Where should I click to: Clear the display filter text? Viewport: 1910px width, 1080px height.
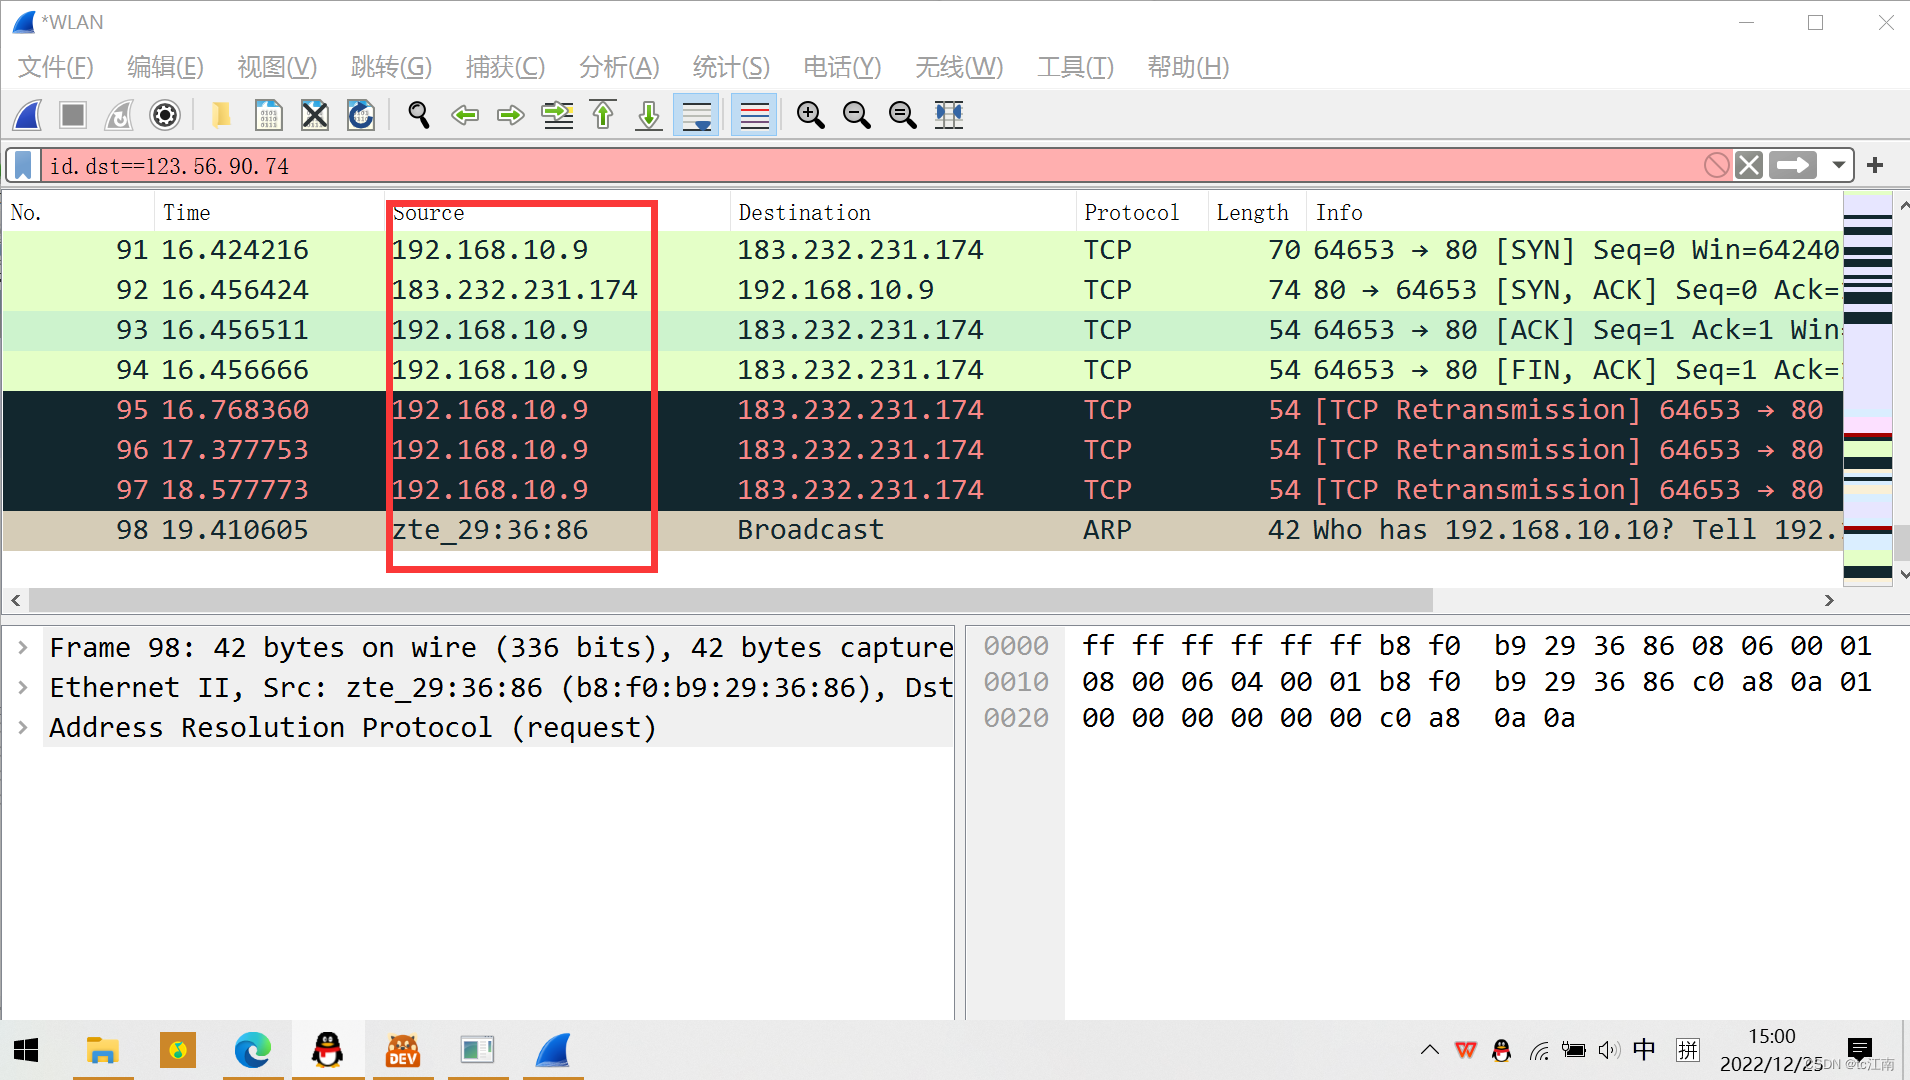pyautogui.click(x=1748, y=165)
